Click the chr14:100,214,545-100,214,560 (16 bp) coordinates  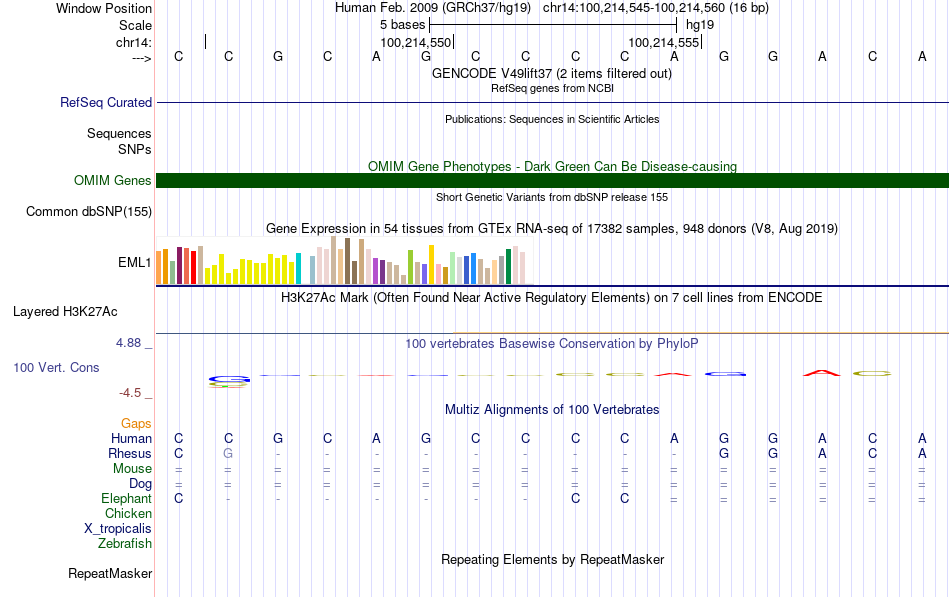click(x=656, y=8)
